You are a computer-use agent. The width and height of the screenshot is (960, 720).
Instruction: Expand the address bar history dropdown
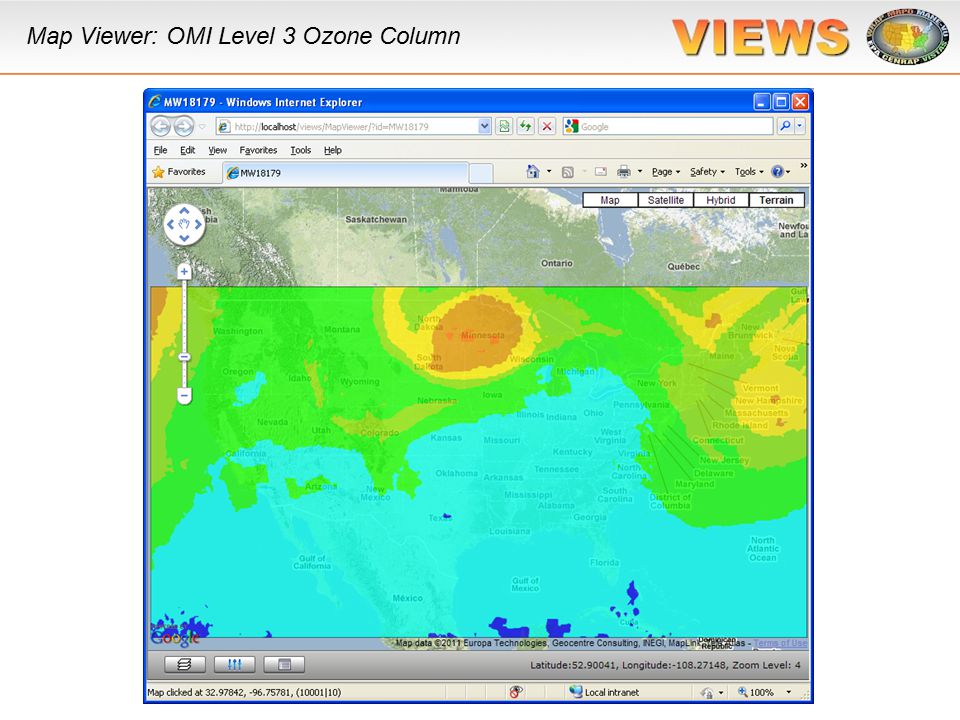pyautogui.click(x=484, y=126)
